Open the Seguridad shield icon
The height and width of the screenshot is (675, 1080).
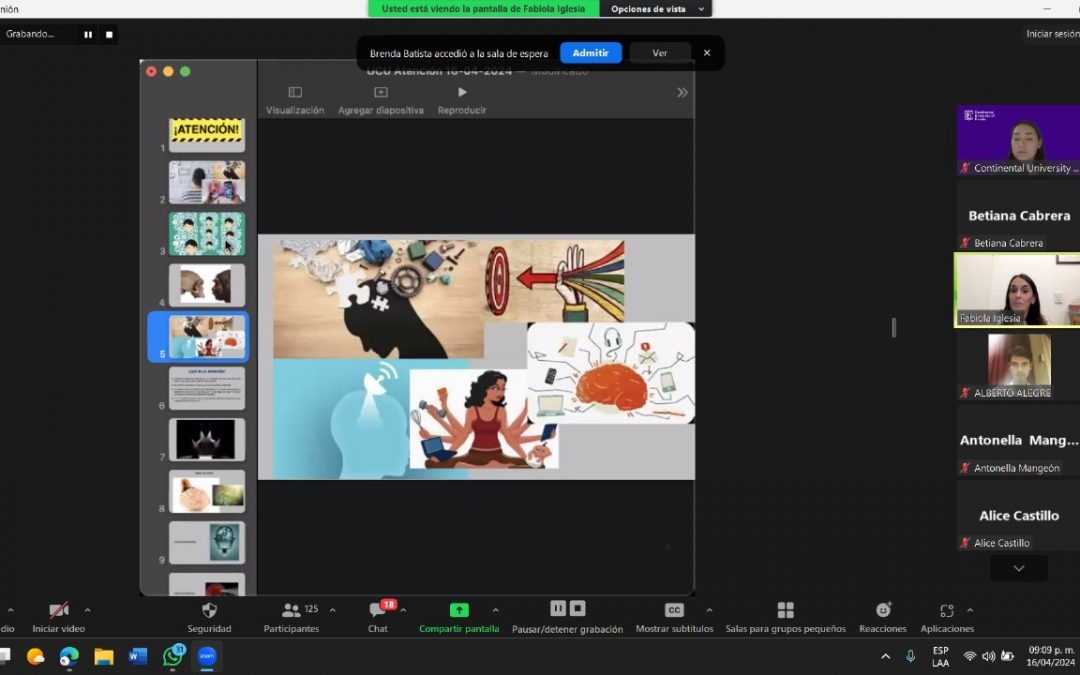pos(209,611)
